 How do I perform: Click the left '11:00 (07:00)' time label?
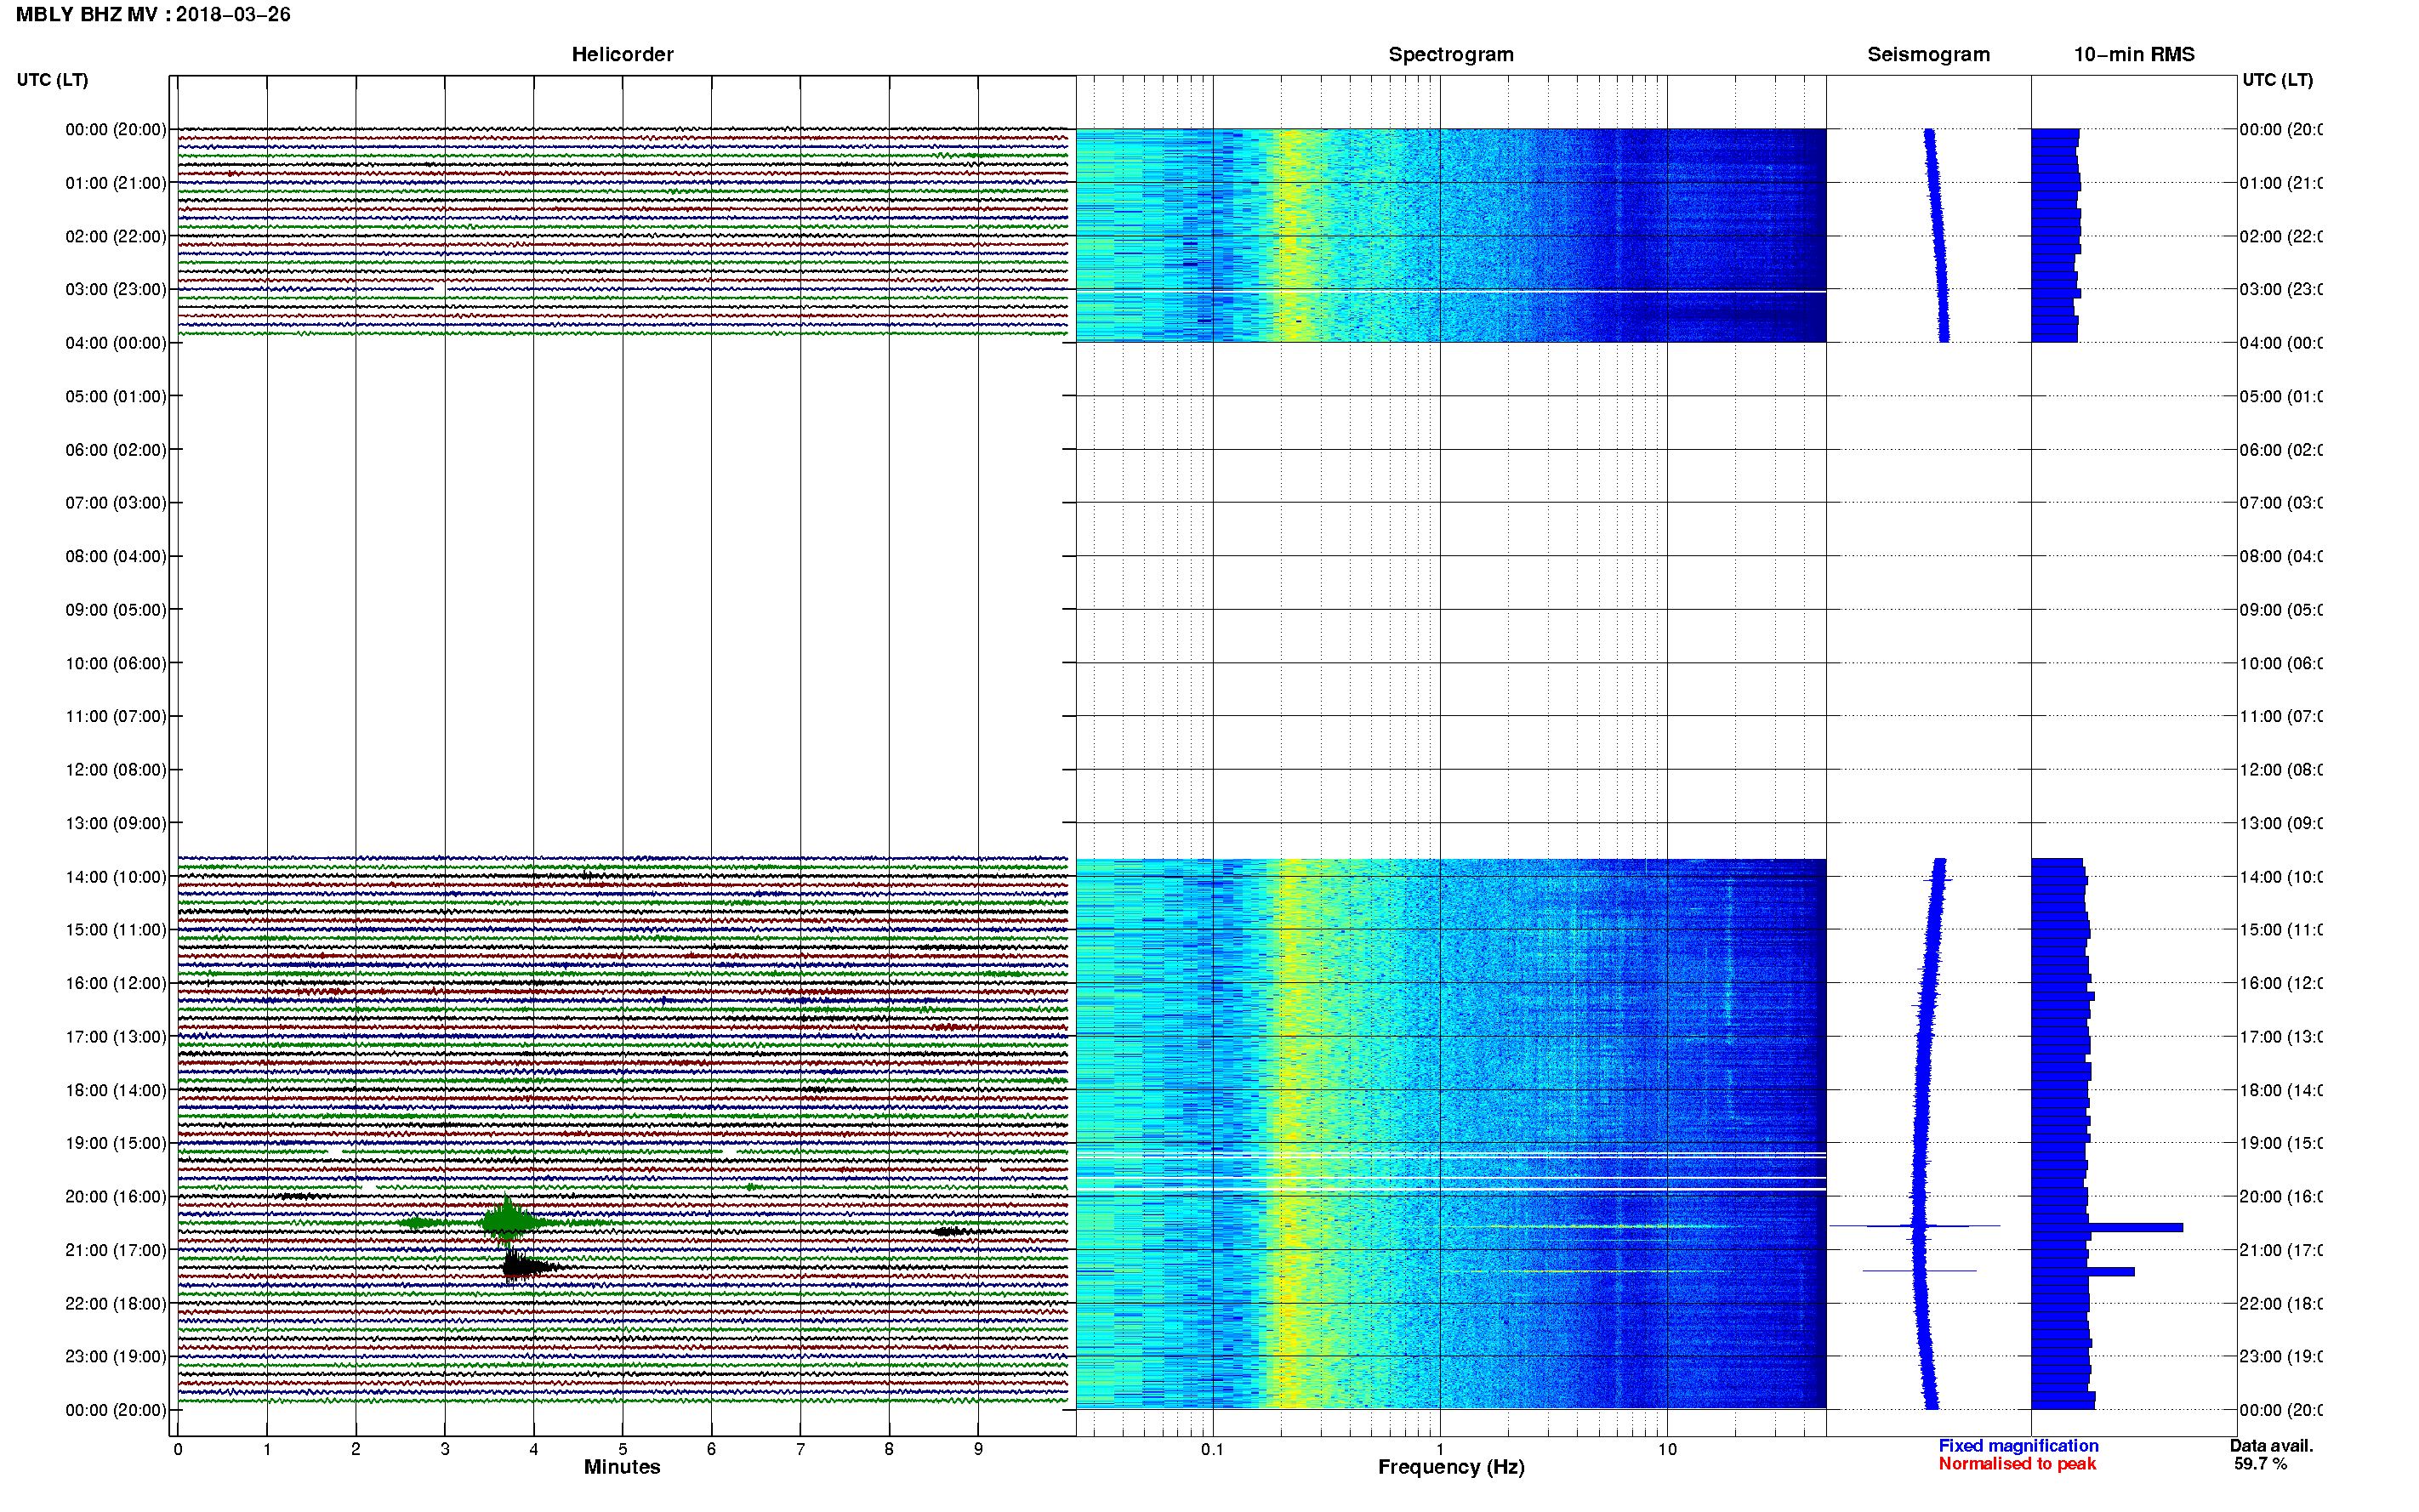tap(116, 716)
